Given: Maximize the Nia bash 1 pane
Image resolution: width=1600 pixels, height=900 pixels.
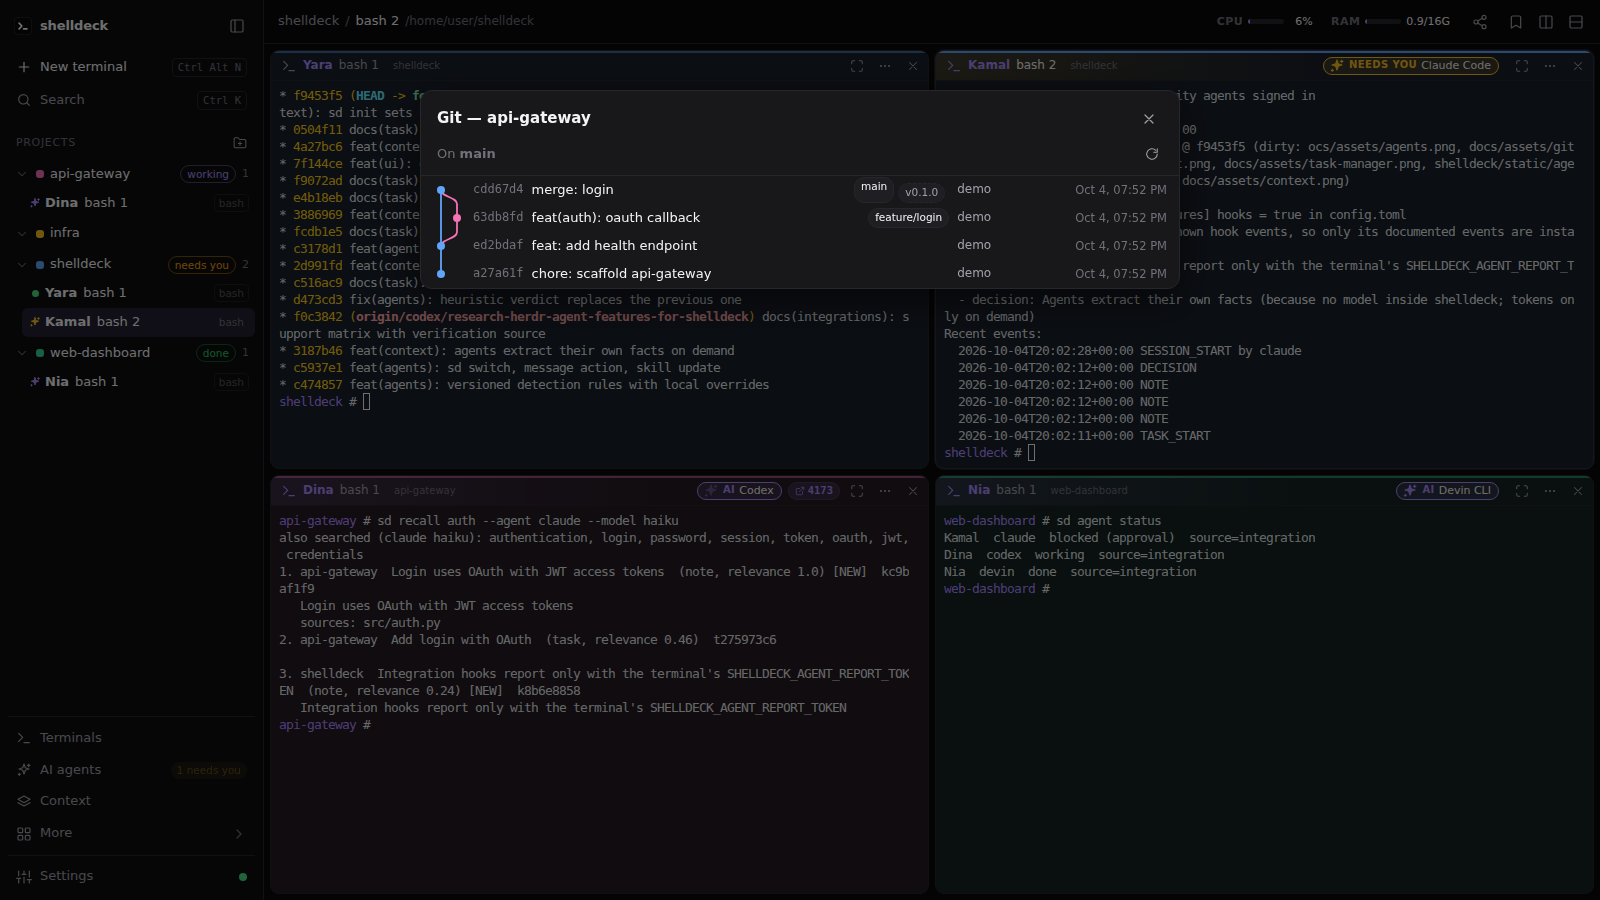Looking at the screenshot, I should (1522, 491).
